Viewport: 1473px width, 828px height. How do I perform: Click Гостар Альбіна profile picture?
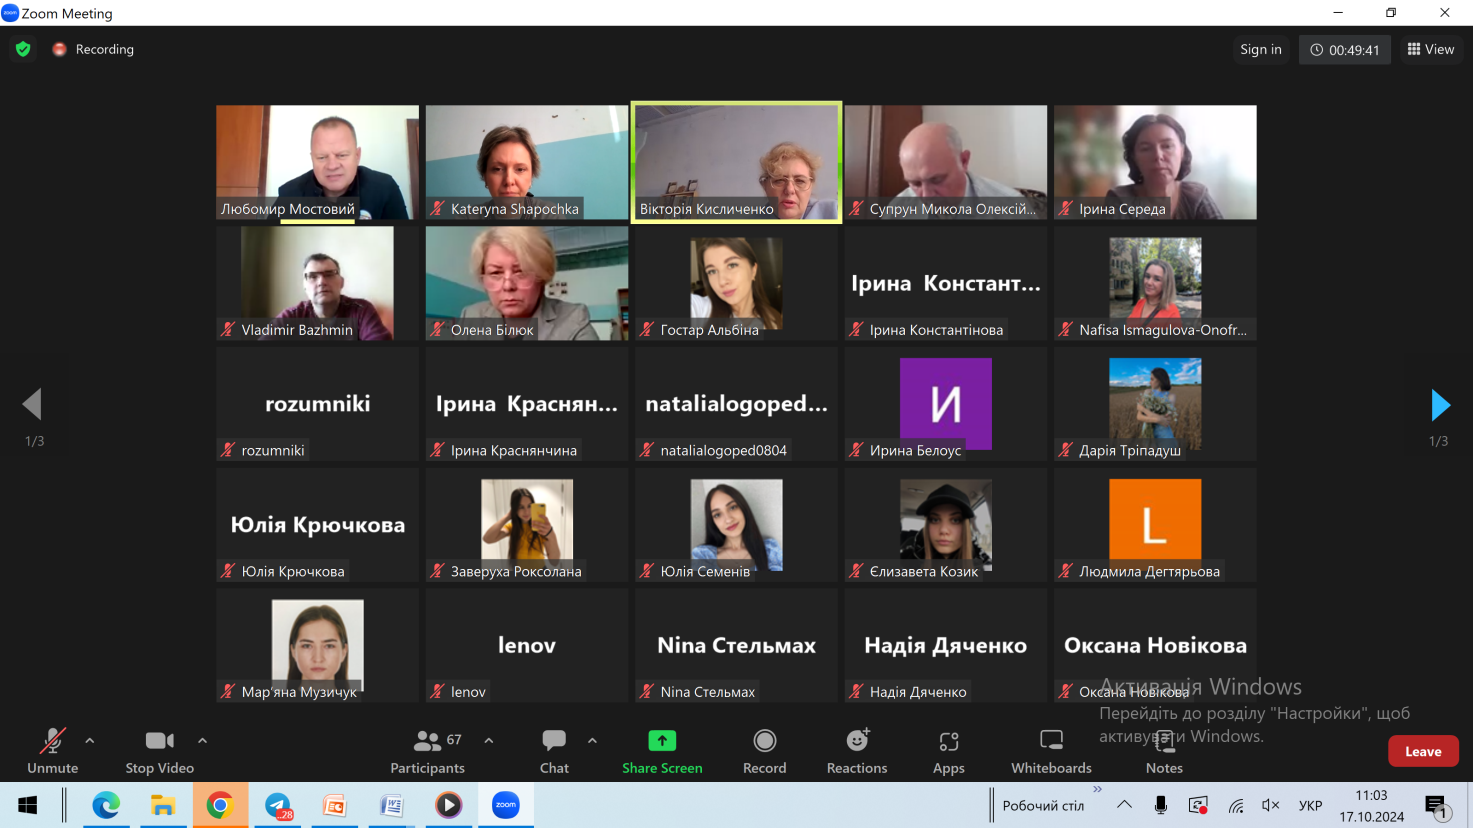(736, 283)
